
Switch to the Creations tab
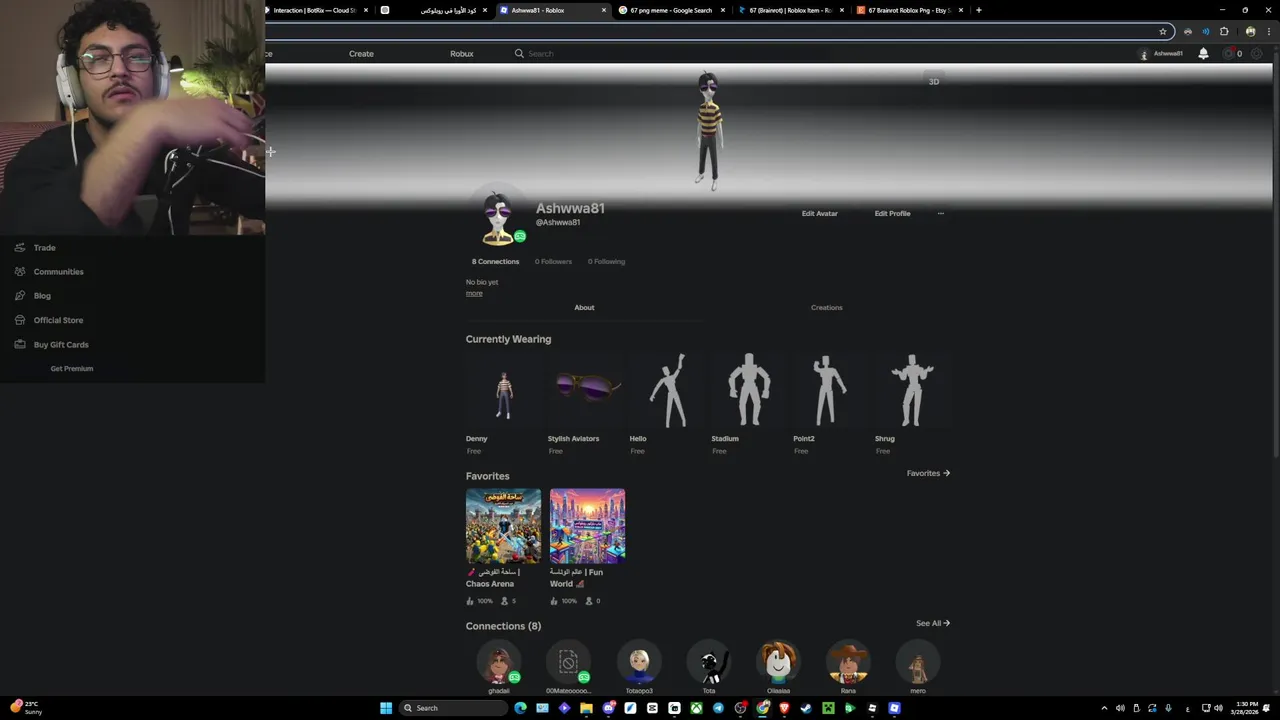coord(826,308)
